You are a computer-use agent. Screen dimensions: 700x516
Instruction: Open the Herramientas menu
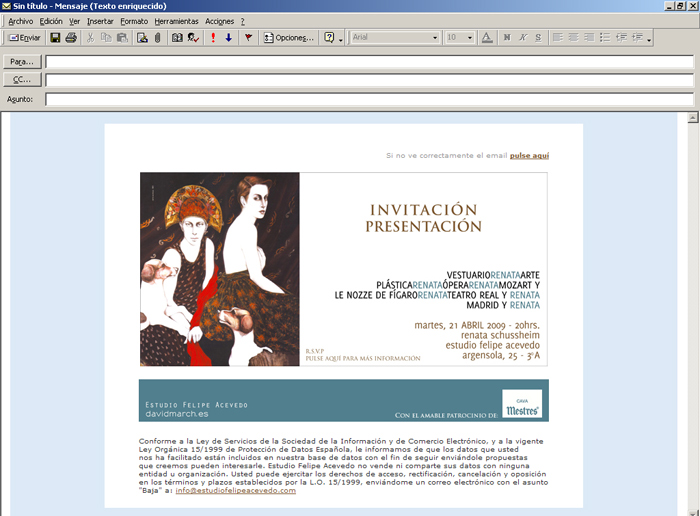pyautogui.click(x=176, y=21)
